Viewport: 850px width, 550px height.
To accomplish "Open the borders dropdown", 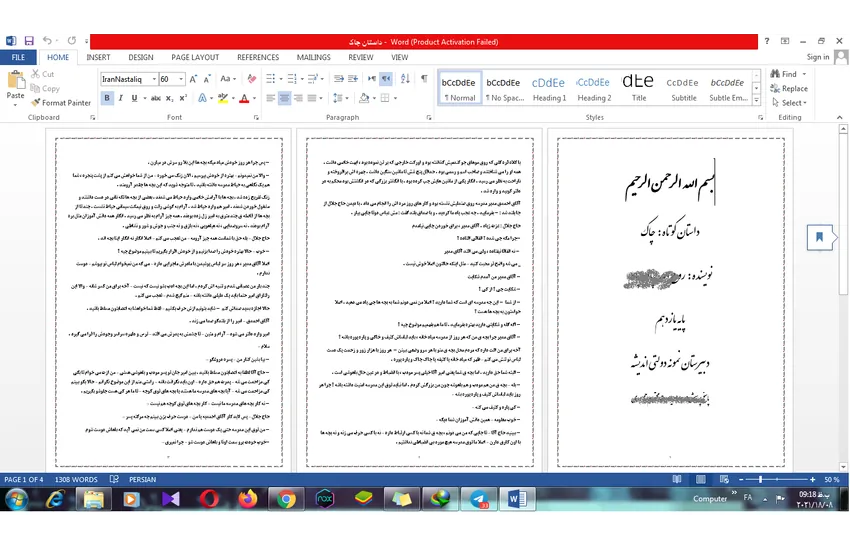I will [395, 98].
